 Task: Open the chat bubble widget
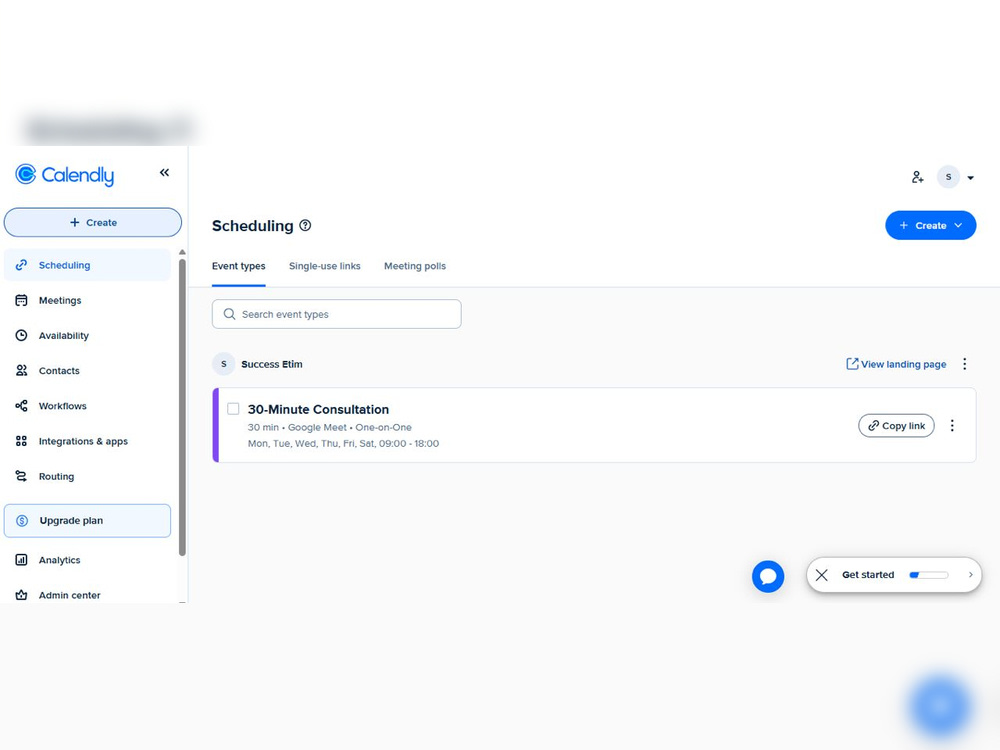click(x=768, y=576)
